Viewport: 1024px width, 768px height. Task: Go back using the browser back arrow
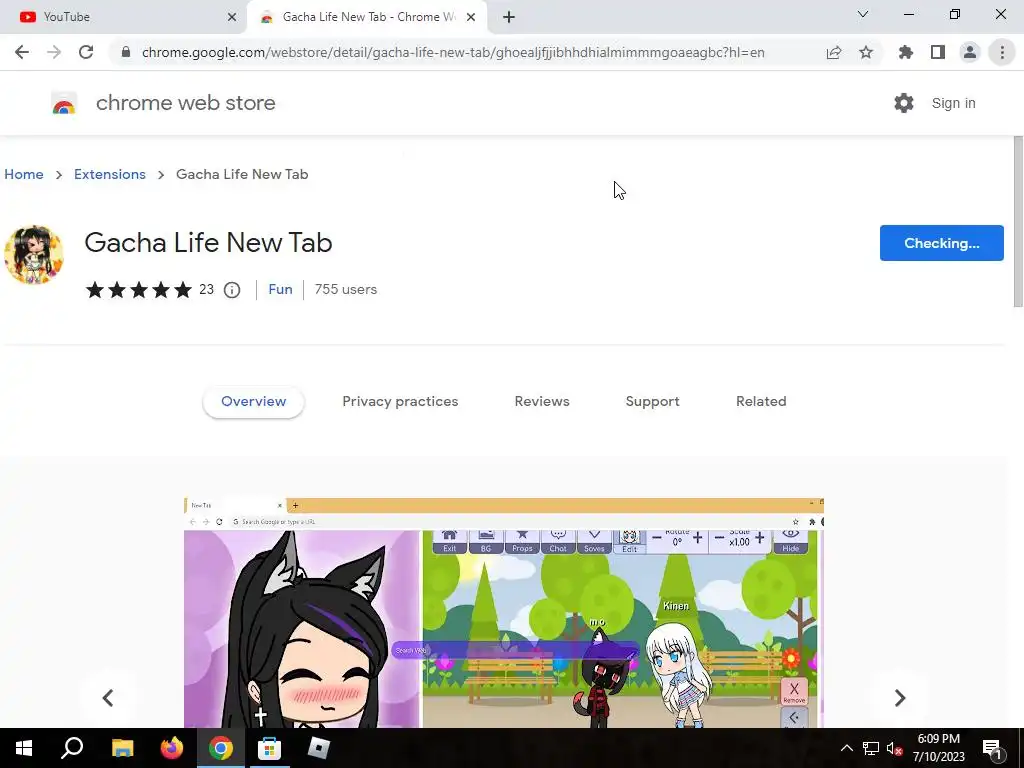pos(22,52)
